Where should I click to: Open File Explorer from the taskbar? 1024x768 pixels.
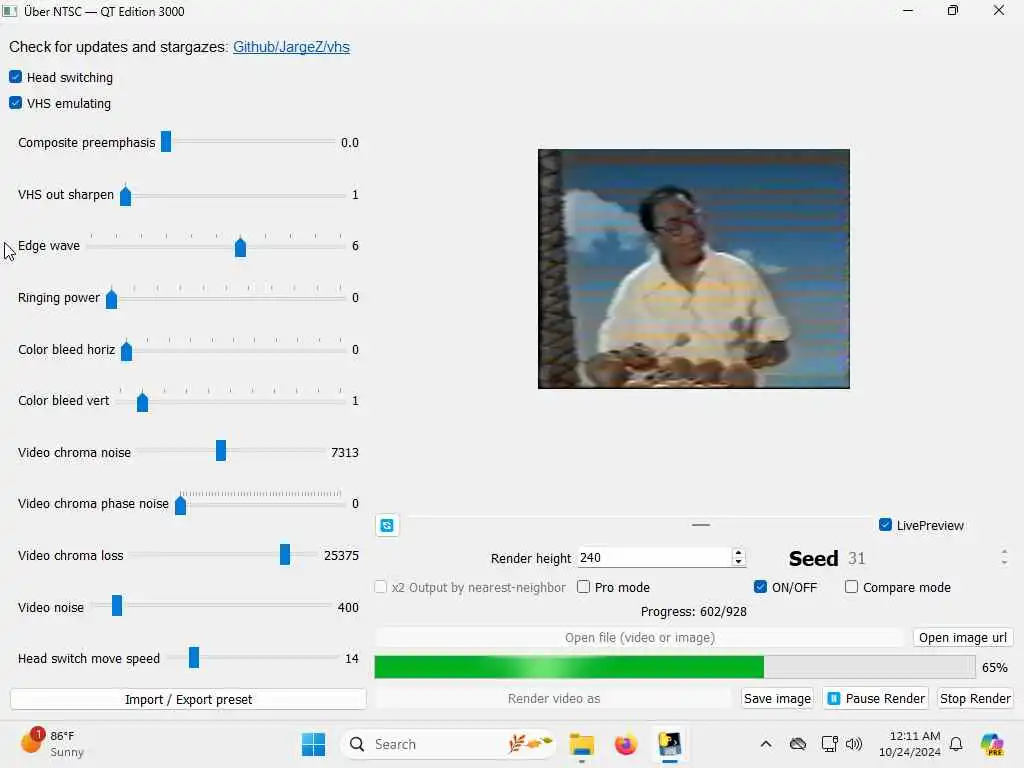581,744
